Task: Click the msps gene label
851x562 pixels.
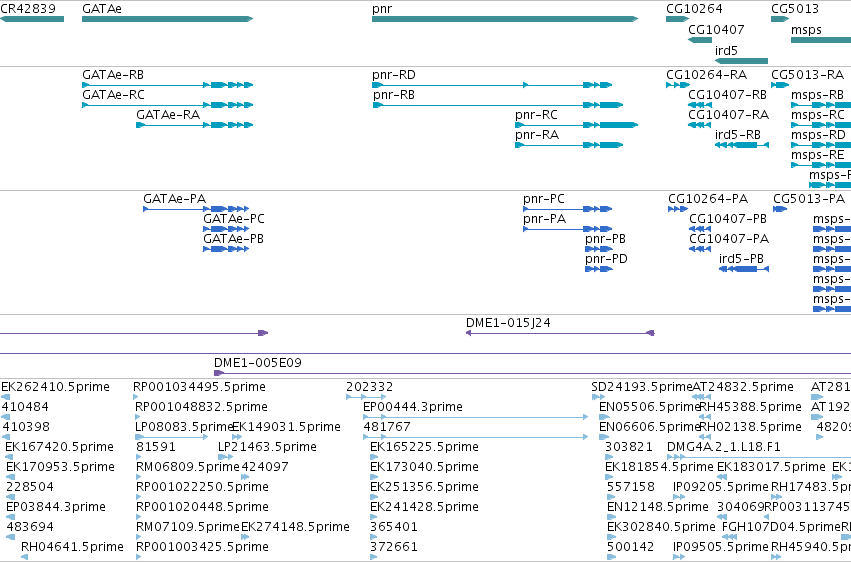Action: pyautogui.click(x=806, y=30)
